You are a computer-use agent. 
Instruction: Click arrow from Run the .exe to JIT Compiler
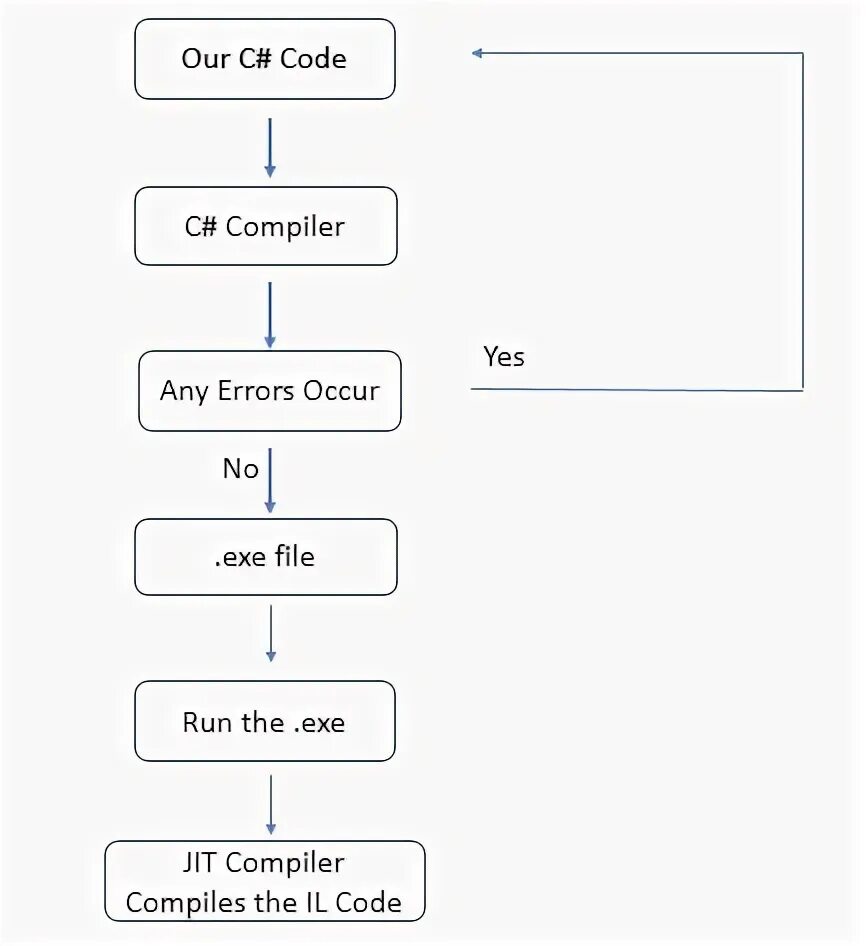pos(270,803)
